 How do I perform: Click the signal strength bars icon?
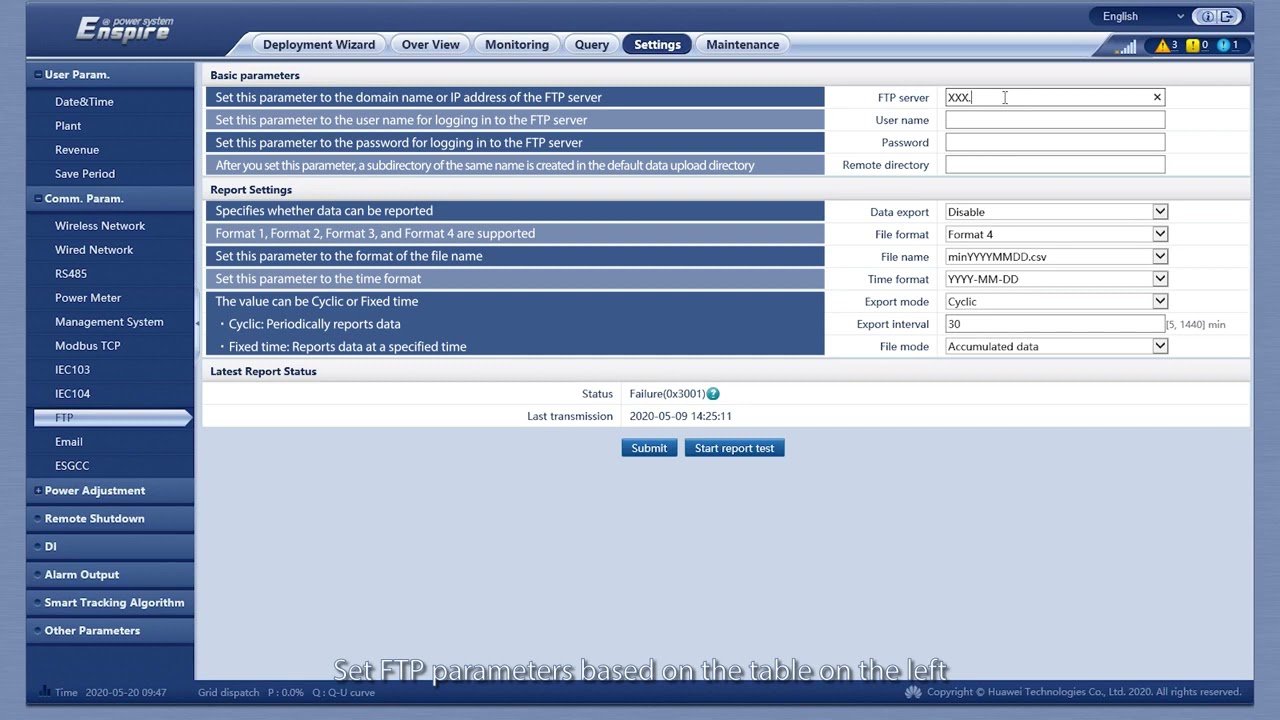pyautogui.click(x=1127, y=46)
